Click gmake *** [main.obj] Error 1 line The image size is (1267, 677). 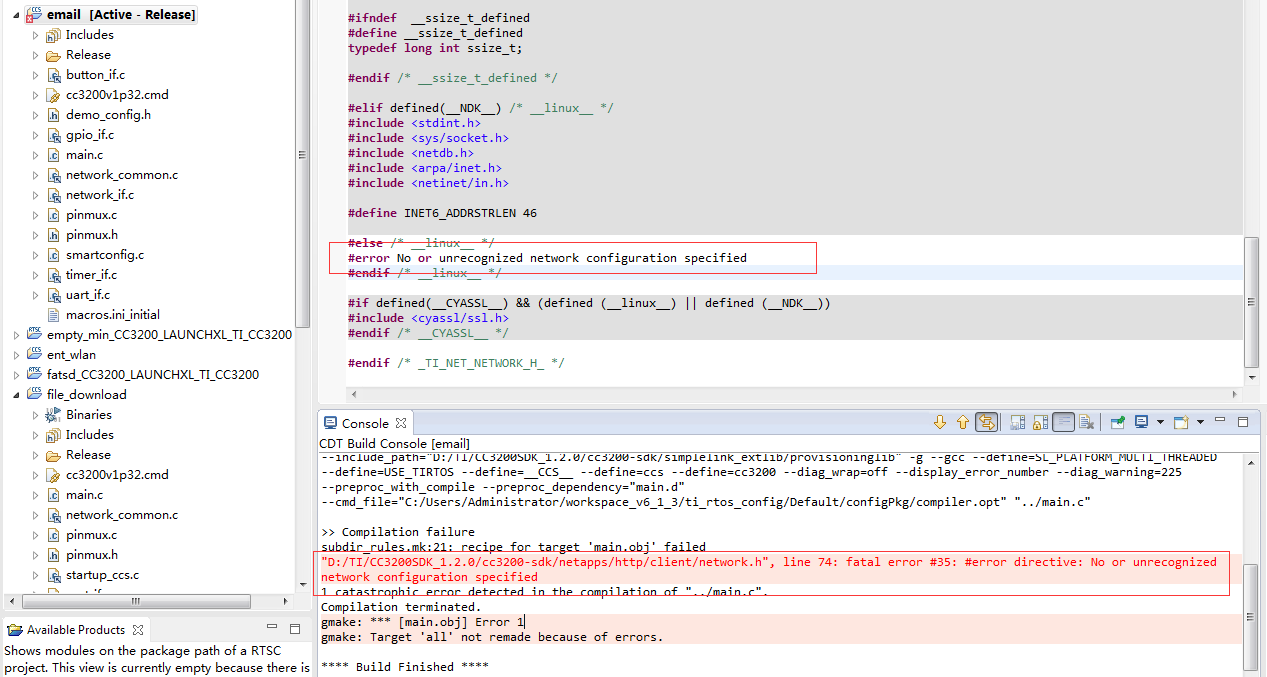[422, 622]
